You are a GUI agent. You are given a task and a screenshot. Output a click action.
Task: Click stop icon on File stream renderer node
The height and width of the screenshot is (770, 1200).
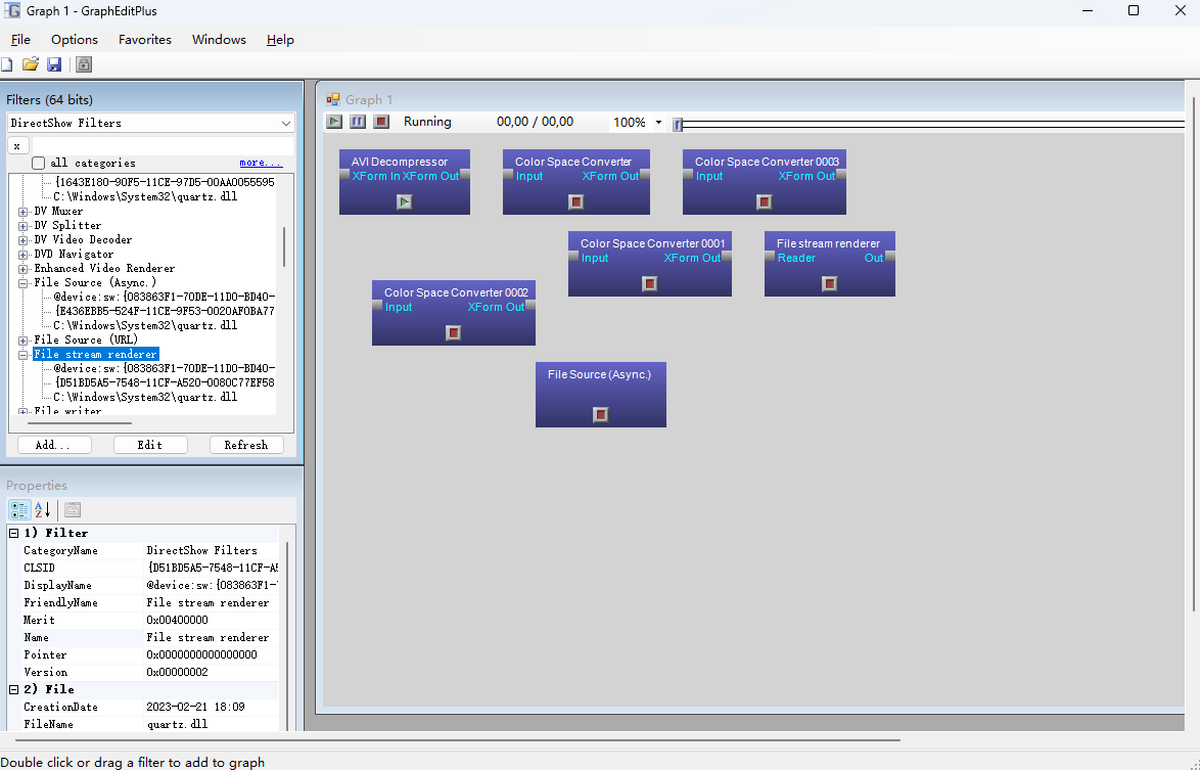pos(829,284)
